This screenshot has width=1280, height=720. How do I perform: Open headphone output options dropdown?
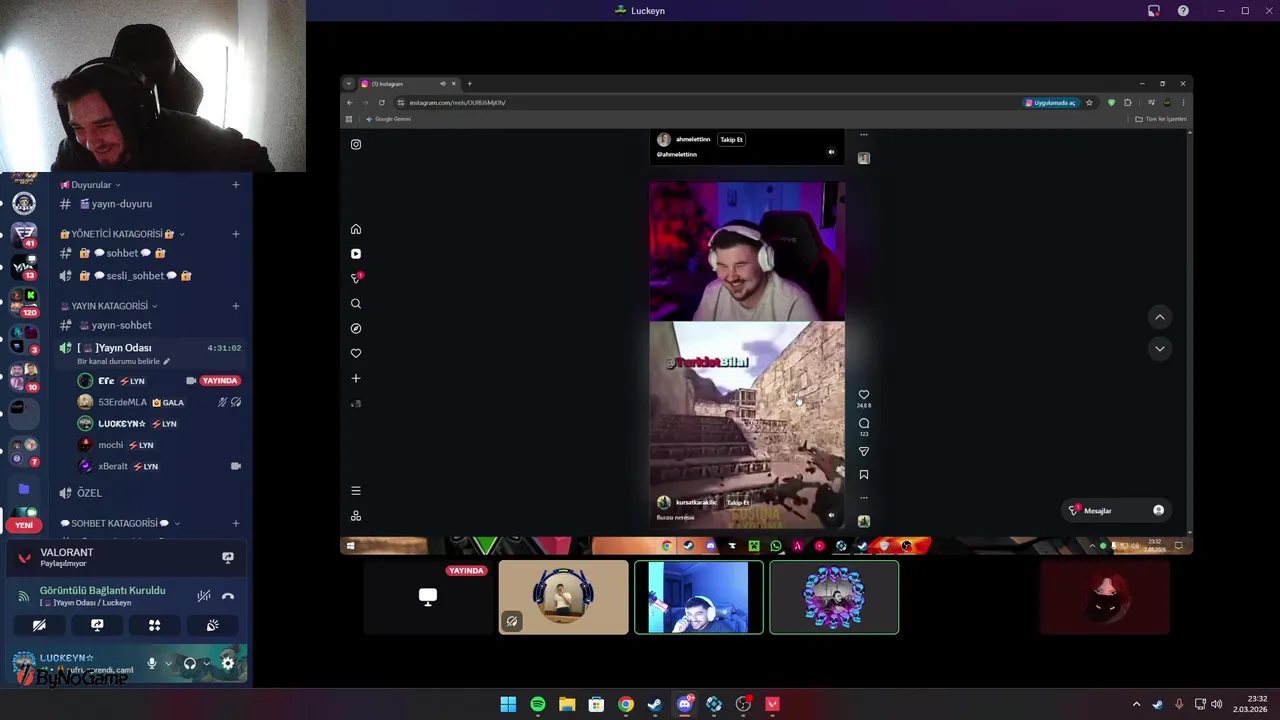pyautogui.click(x=206, y=663)
